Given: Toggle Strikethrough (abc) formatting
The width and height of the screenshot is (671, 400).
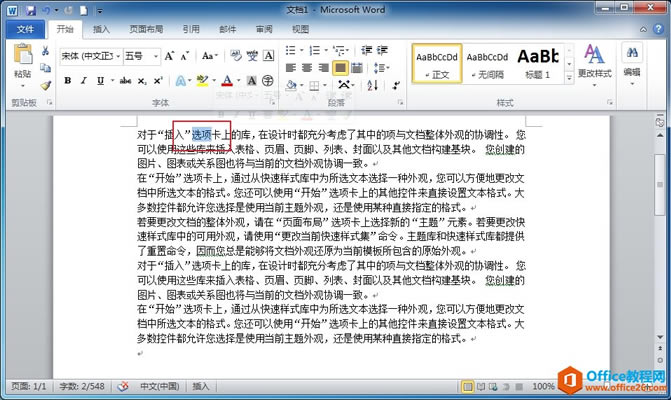Looking at the screenshot, I should pyautogui.click(x=125, y=80).
